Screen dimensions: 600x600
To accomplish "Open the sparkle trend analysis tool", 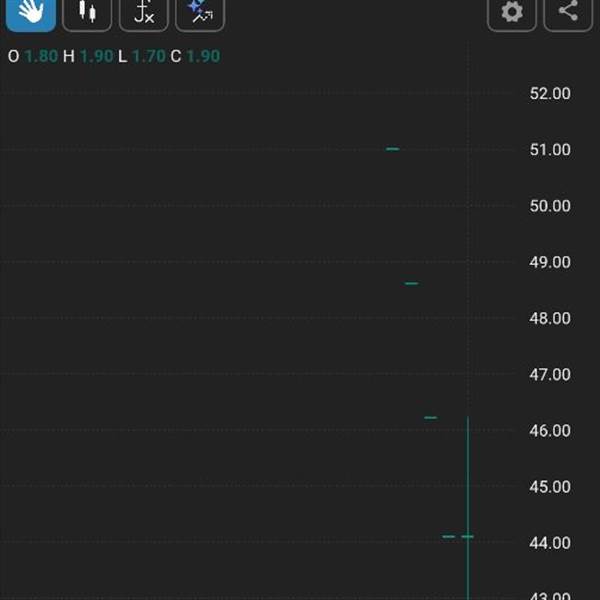I will [x=200, y=15].
